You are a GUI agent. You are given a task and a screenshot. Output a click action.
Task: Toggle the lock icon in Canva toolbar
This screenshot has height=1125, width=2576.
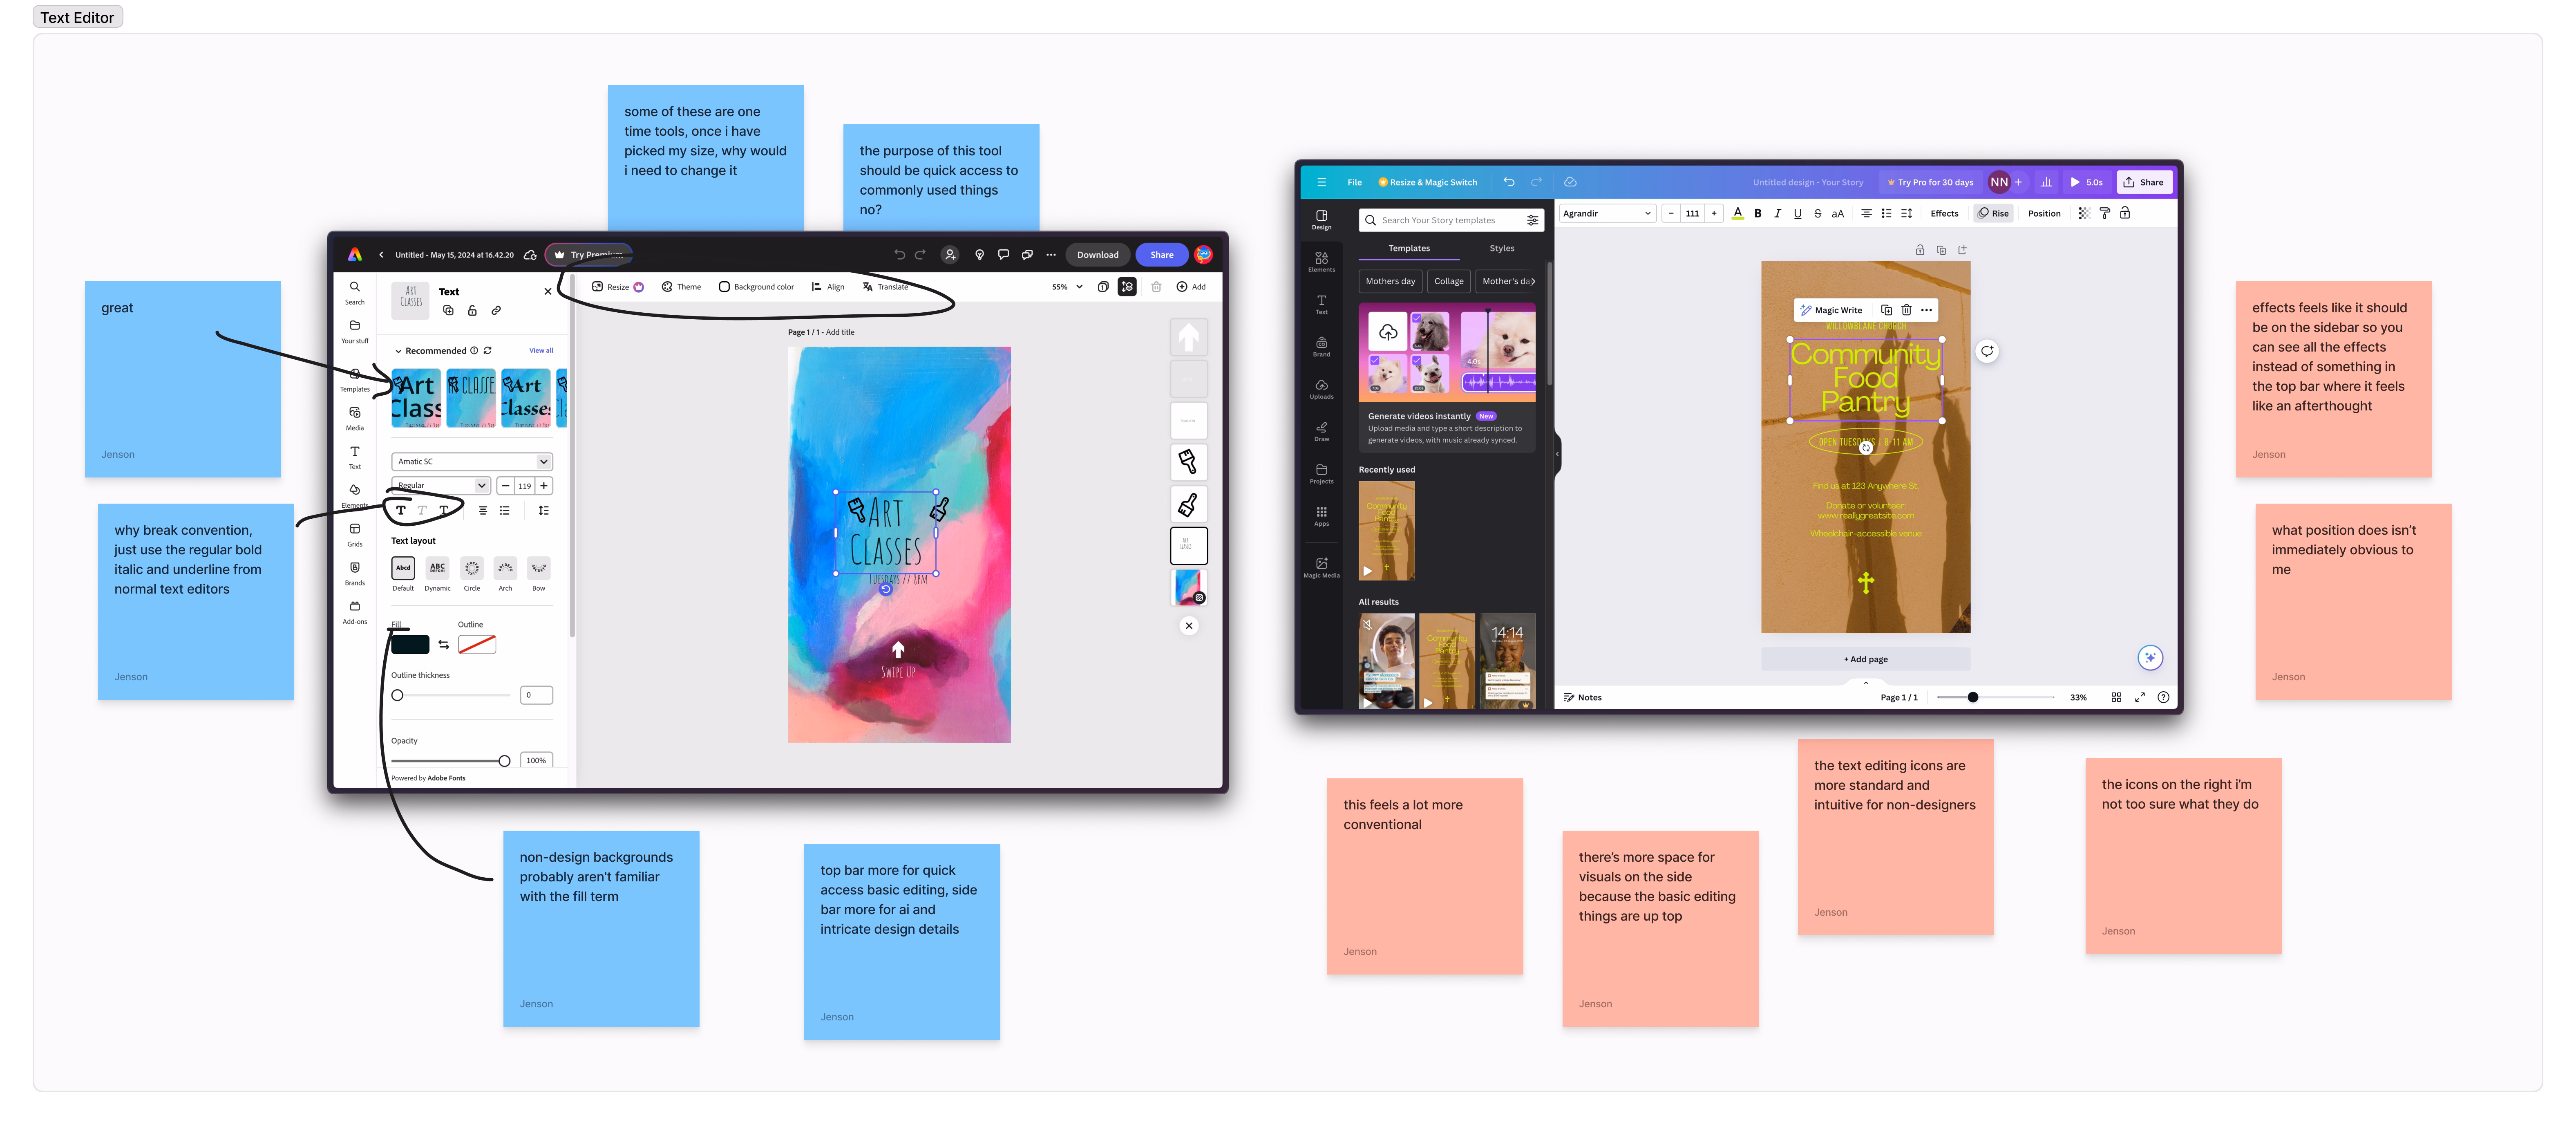[2125, 213]
